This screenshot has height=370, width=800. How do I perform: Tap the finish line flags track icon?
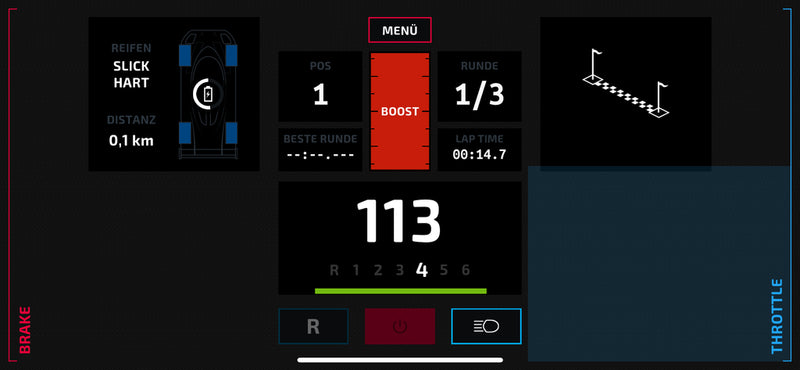pos(626,84)
